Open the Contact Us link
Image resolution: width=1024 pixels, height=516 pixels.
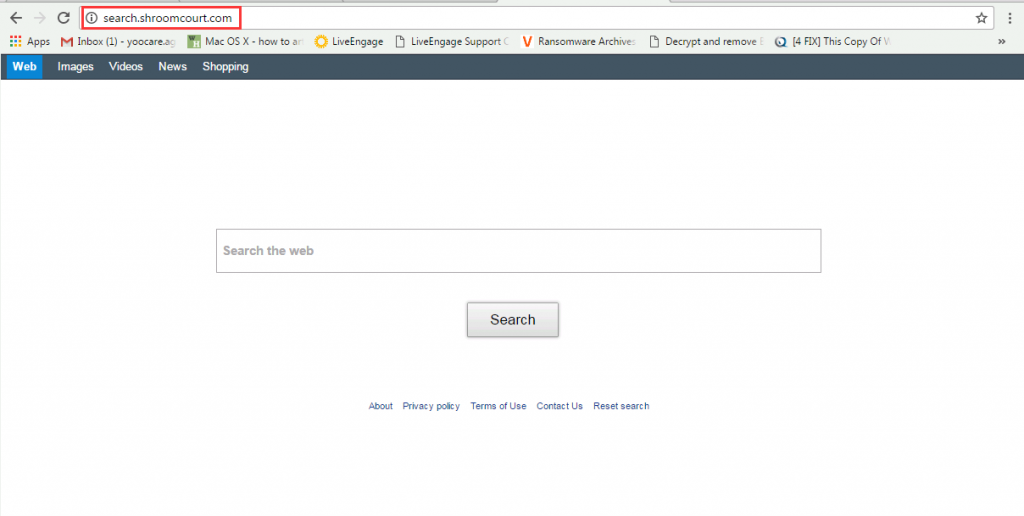pyautogui.click(x=560, y=406)
